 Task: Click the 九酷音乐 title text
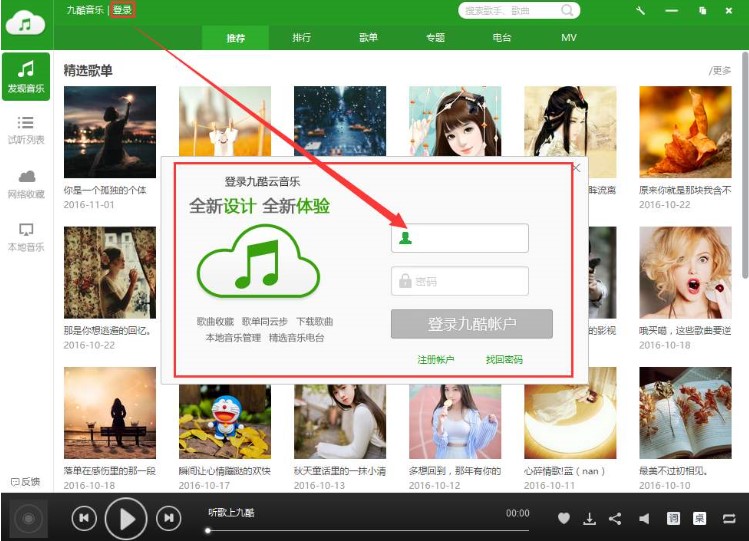coord(85,10)
